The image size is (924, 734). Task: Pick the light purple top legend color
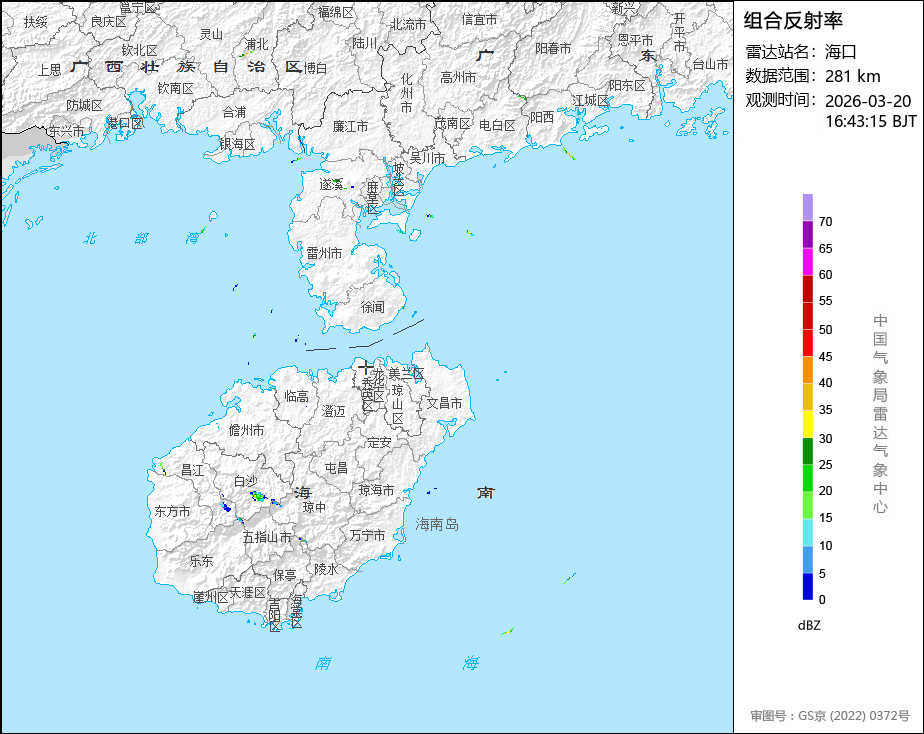(x=807, y=207)
